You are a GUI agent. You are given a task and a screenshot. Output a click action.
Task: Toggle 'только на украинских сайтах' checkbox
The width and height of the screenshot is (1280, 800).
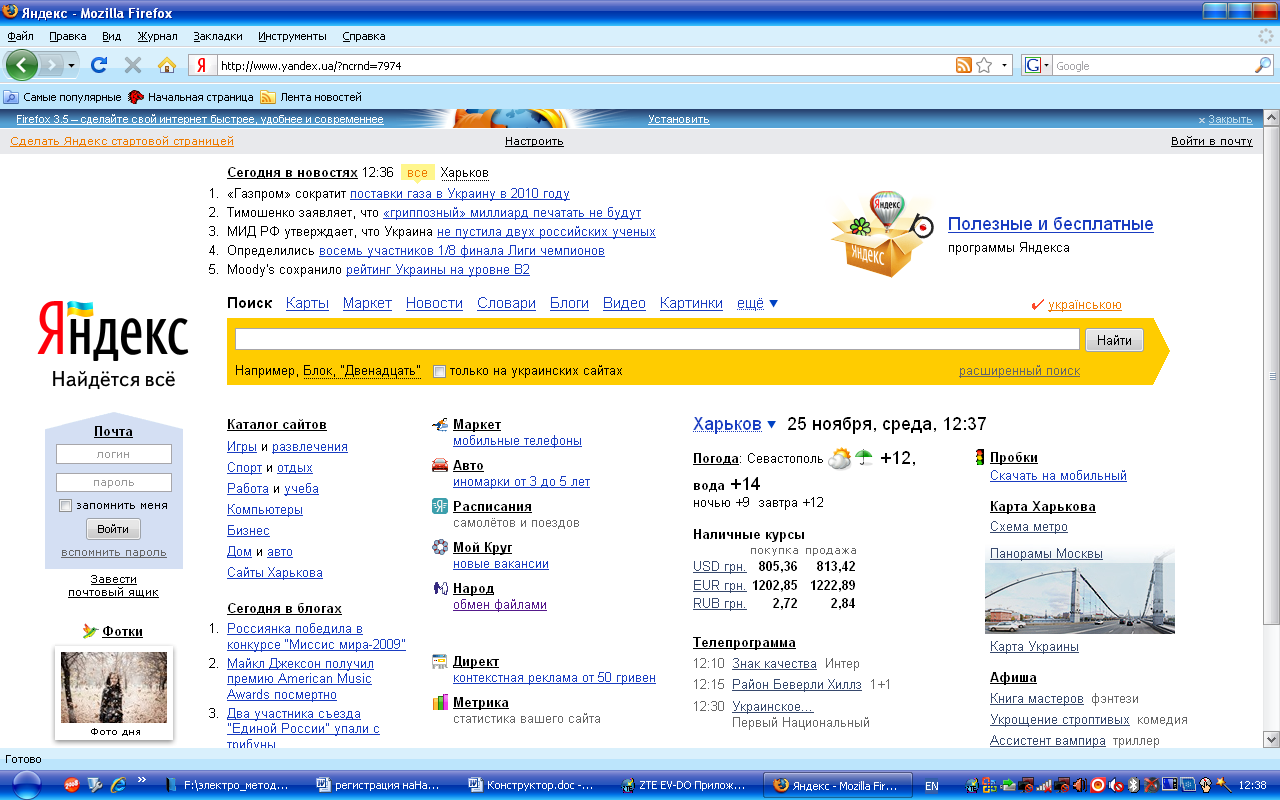pyautogui.click(x=439, y=371)
